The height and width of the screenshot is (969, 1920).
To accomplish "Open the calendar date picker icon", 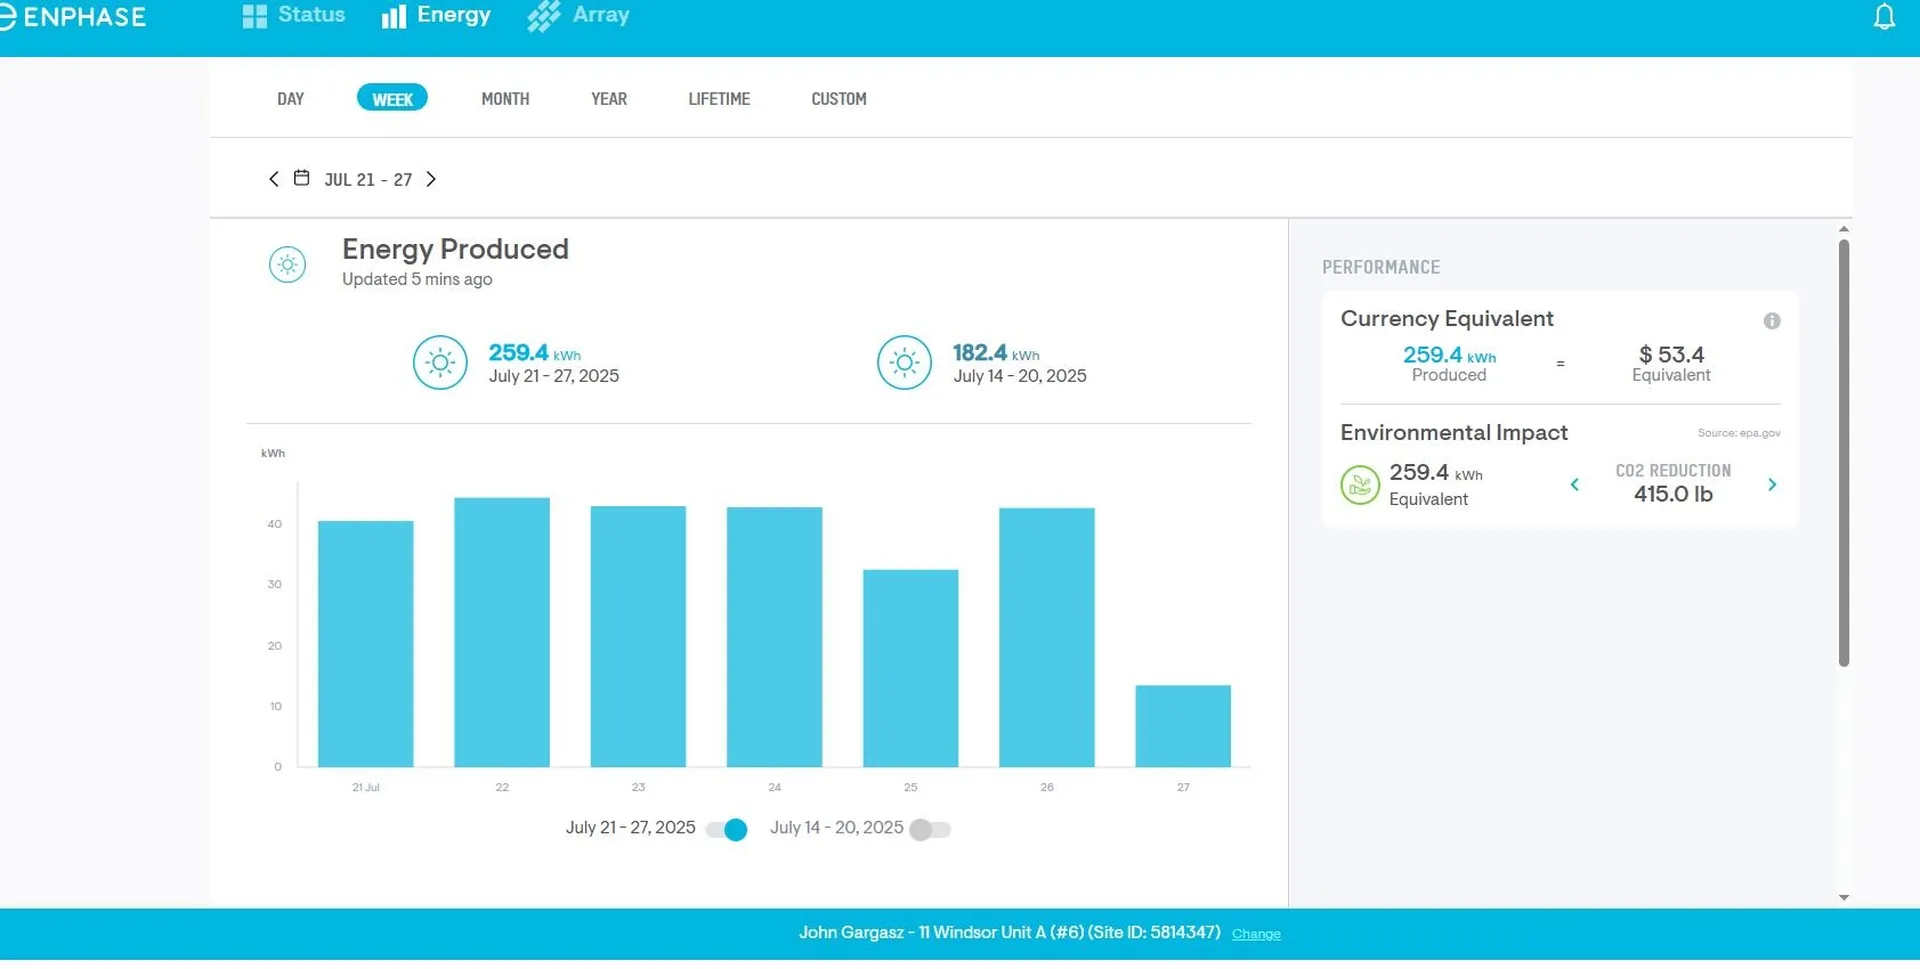I will click(x=301, y=178).
